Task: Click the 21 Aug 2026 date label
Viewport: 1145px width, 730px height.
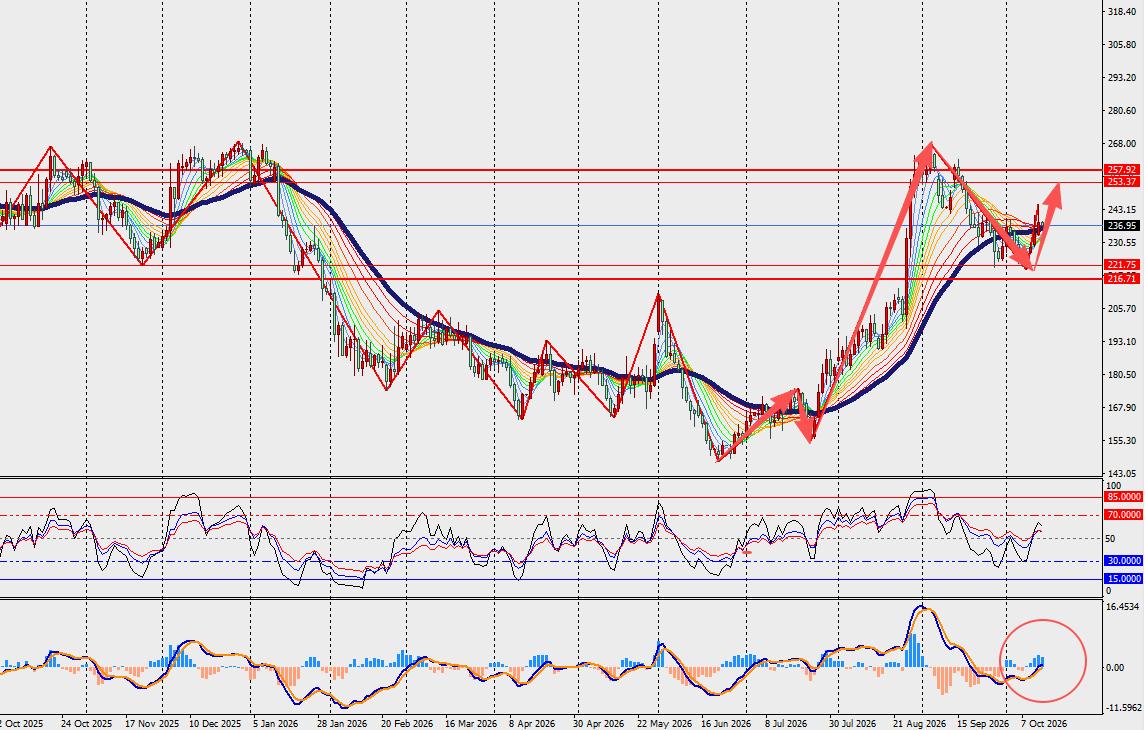Action: pos(920,723)
